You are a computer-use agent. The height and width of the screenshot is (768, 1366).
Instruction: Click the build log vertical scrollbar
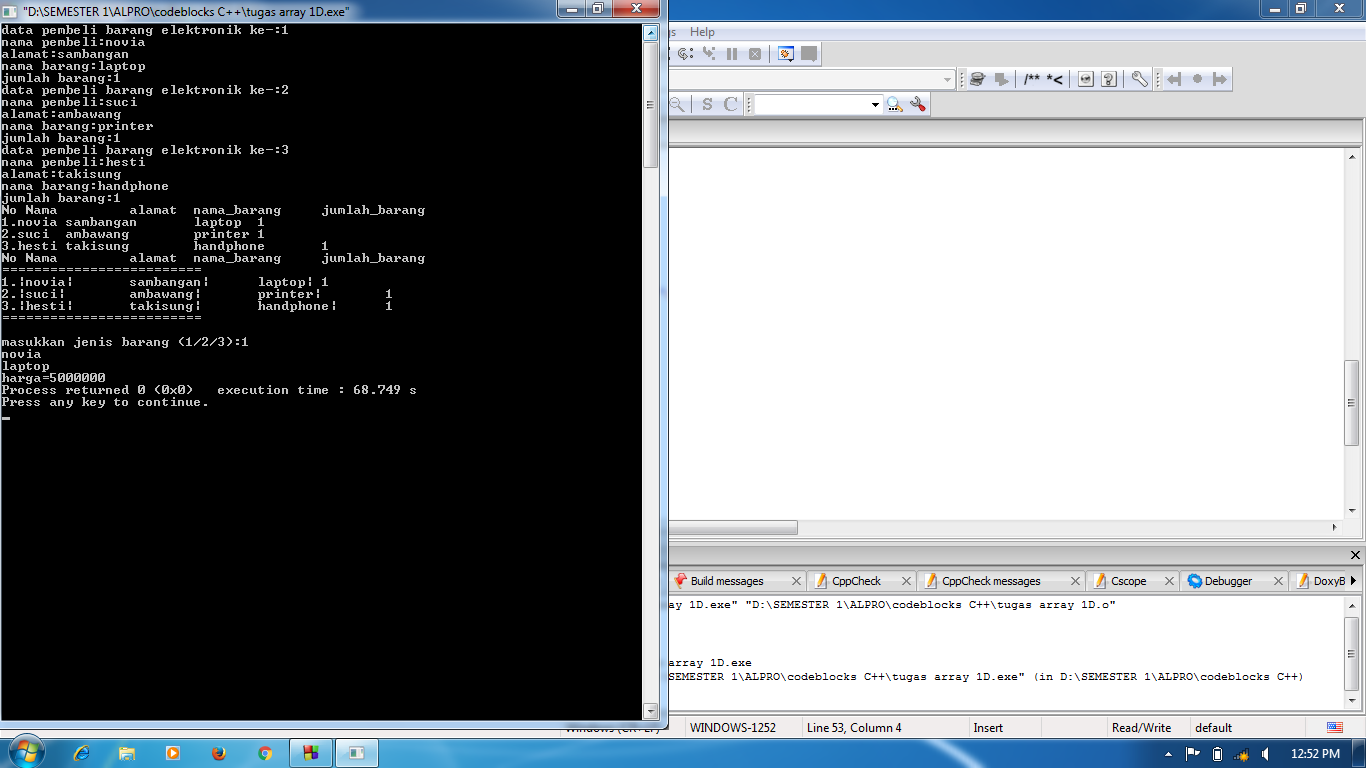pyautogui.click(x=1352, y=652)
